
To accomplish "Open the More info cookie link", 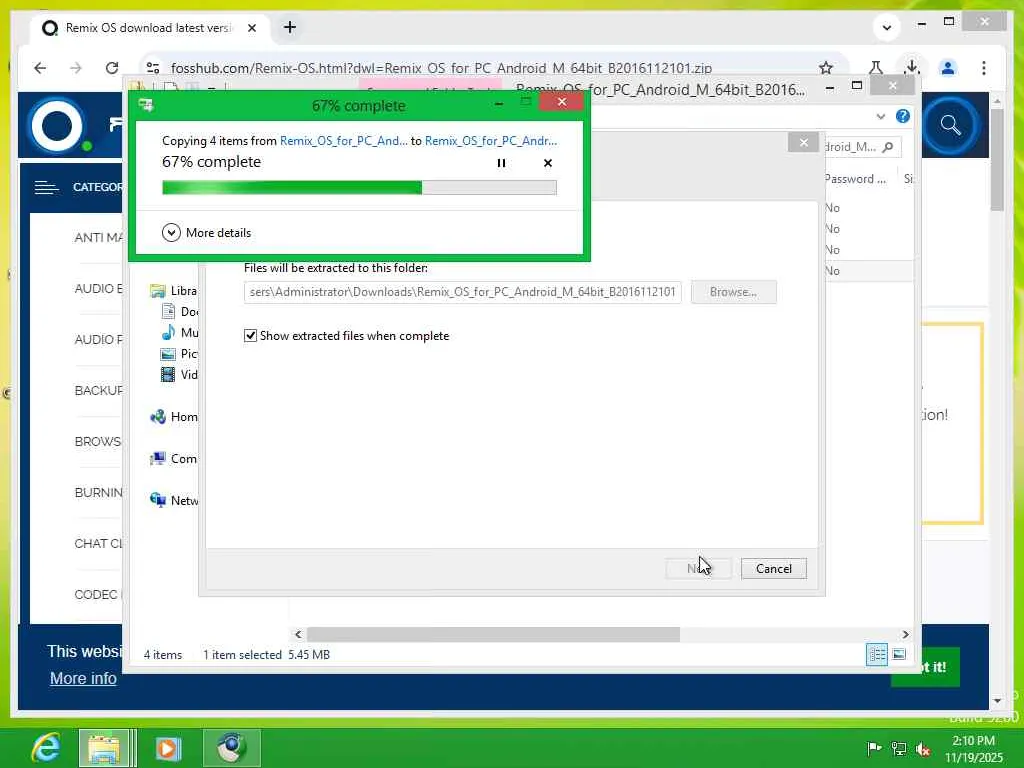I will point(83,679).
